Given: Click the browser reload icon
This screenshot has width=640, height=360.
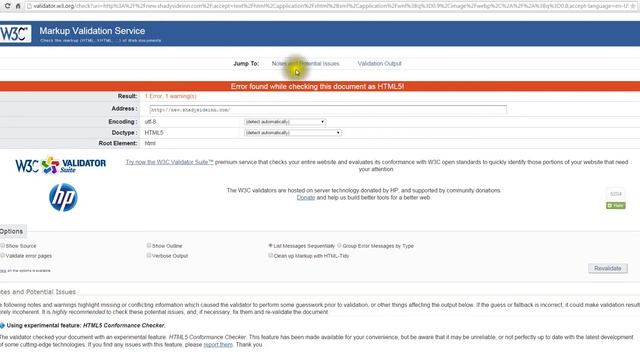Looking at the screenshot, I should pyautogui.click(x=7, y=6).
